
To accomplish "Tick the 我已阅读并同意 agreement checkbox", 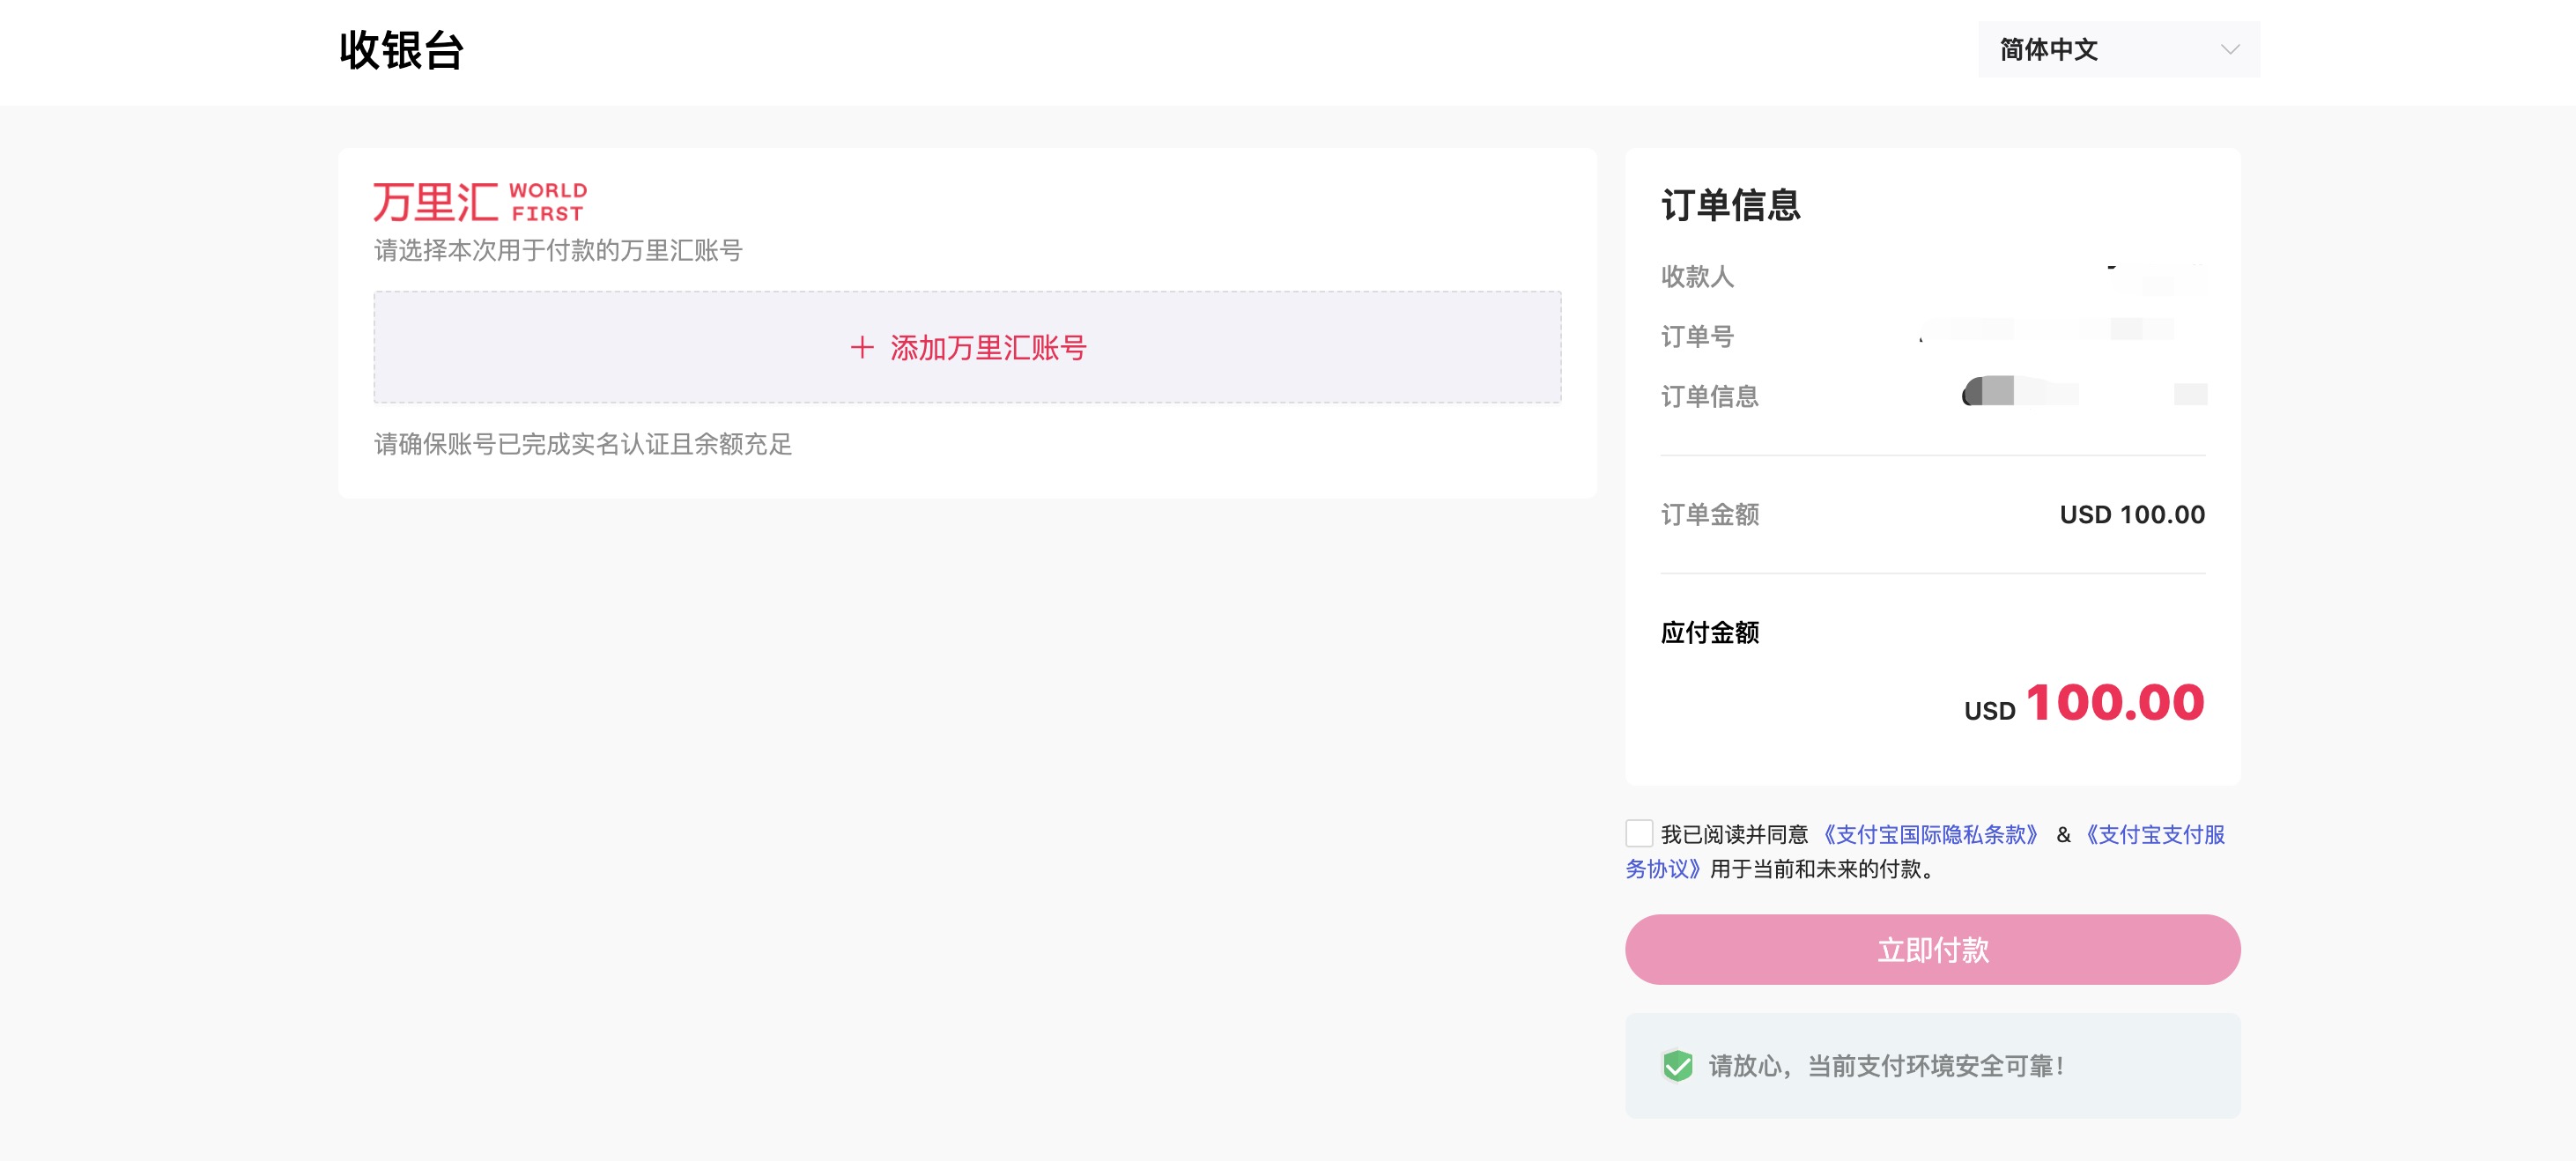I will click(1638, 833).
